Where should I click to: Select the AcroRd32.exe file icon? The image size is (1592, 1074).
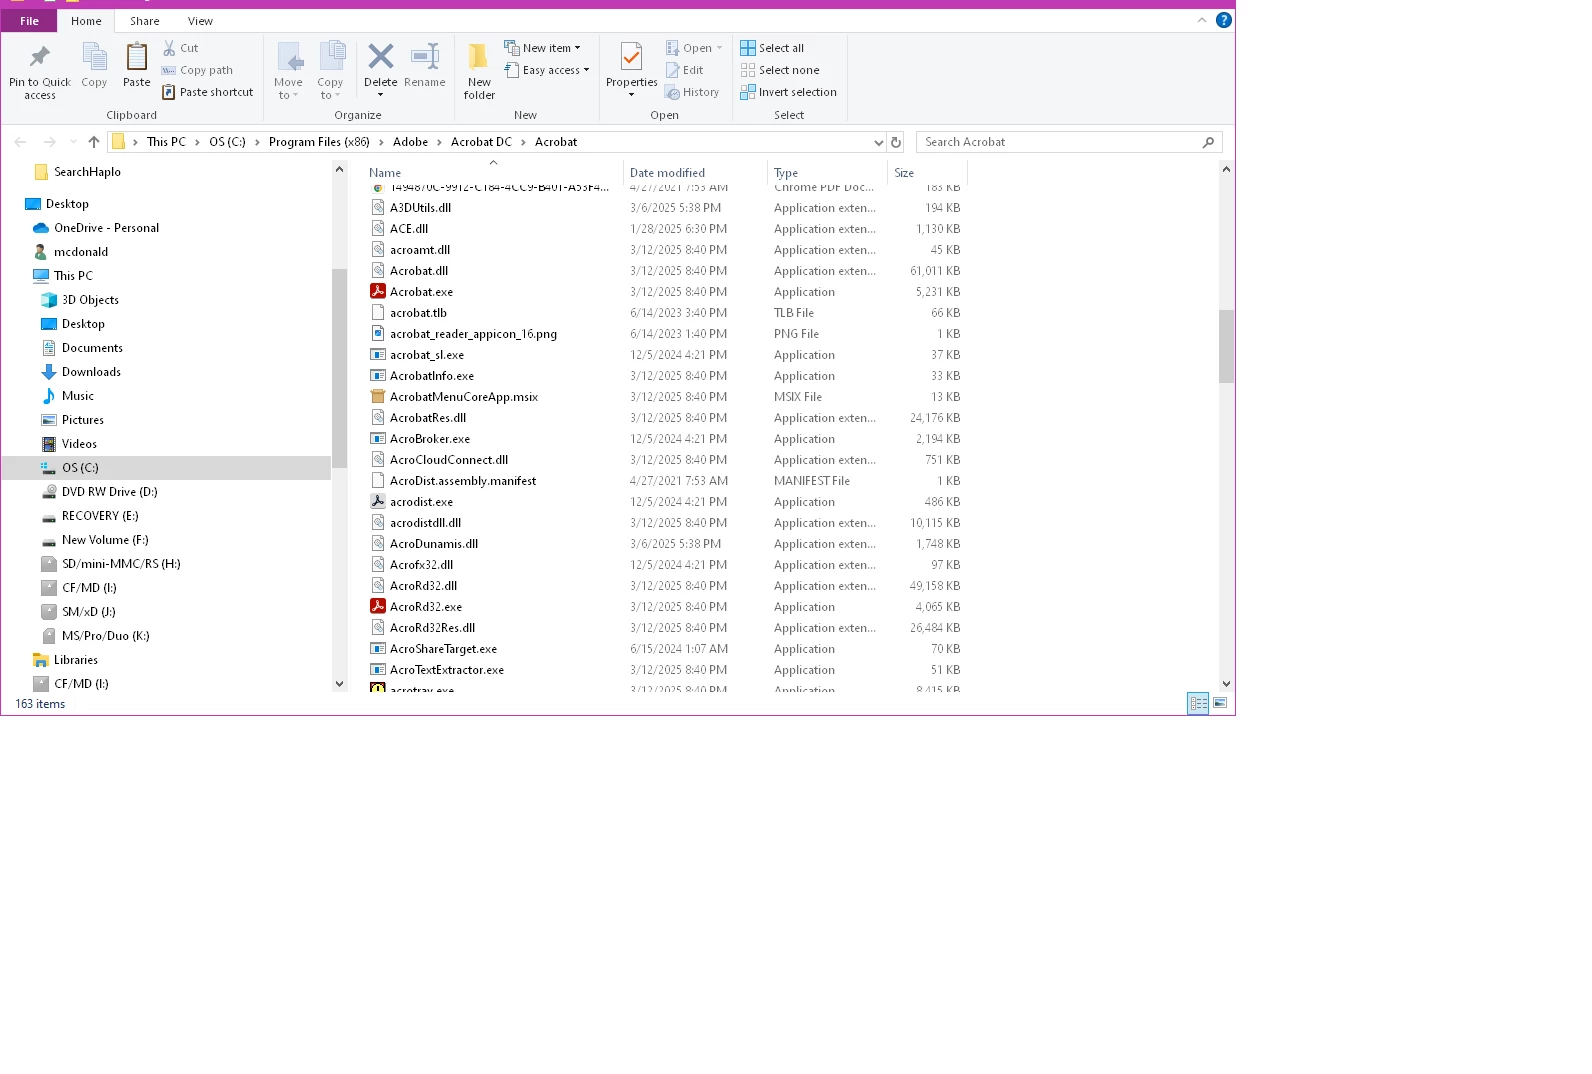tap(378, 606)
